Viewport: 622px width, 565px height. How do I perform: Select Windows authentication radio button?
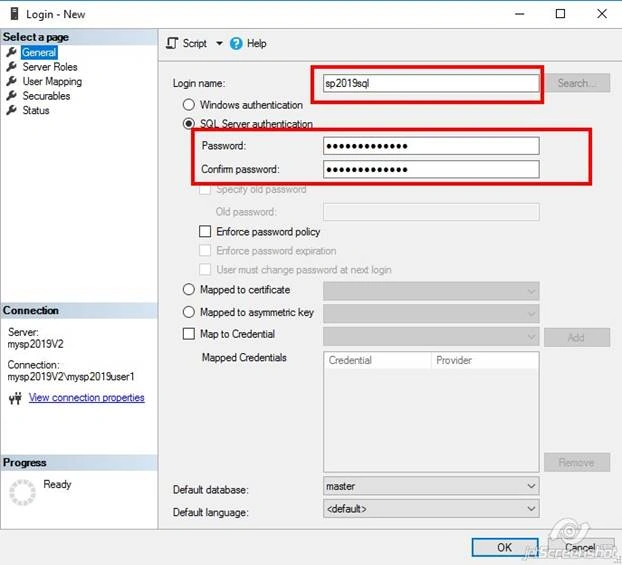point(189,105)
